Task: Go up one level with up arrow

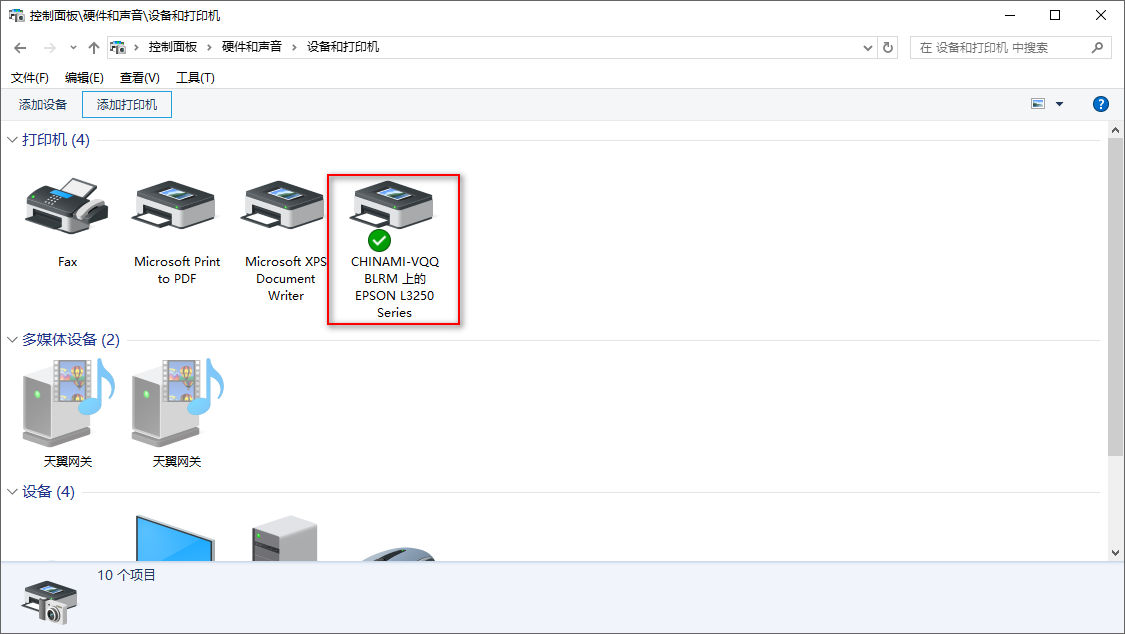Action: point(93,47)
